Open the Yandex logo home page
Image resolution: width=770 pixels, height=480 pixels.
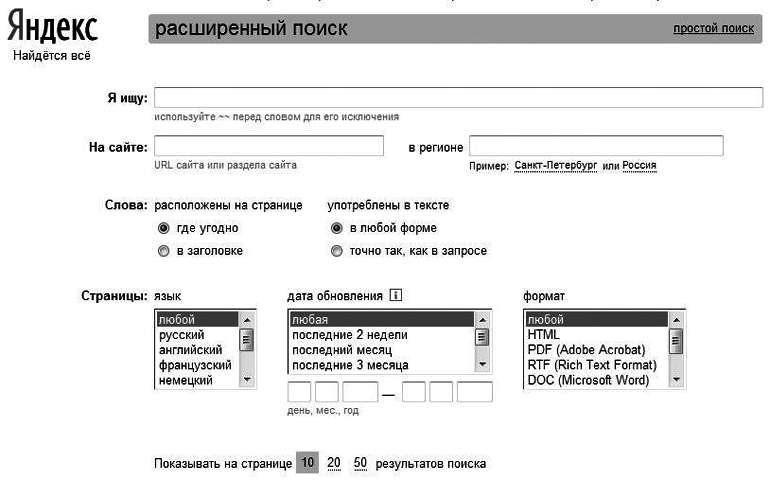pyautogui.click(x=52, y=26)
